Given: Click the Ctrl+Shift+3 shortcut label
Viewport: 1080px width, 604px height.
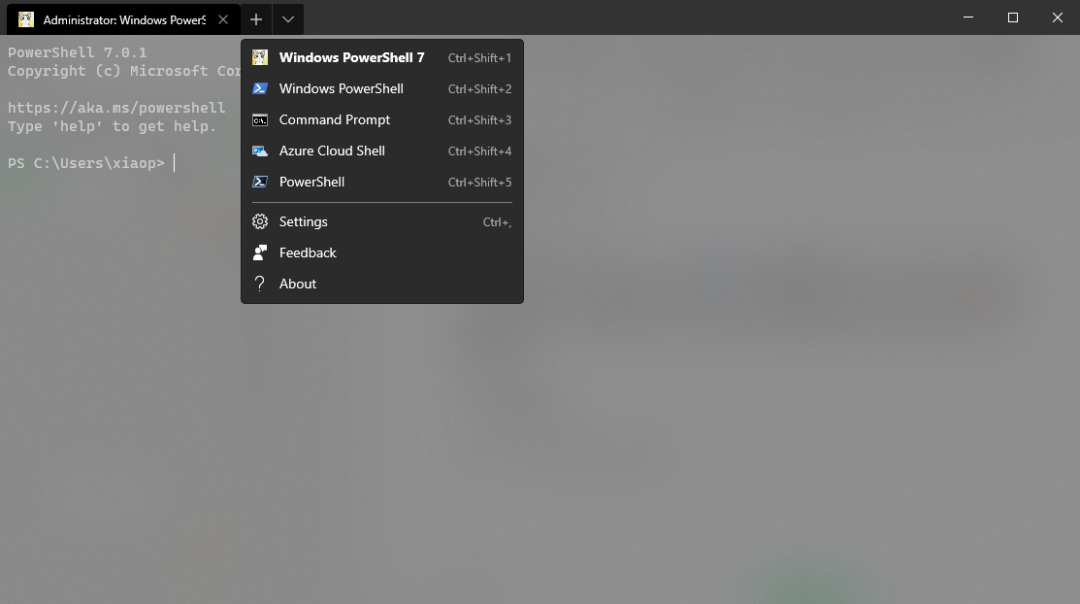Looking at the screenshot, I should [x=479, y=120].
